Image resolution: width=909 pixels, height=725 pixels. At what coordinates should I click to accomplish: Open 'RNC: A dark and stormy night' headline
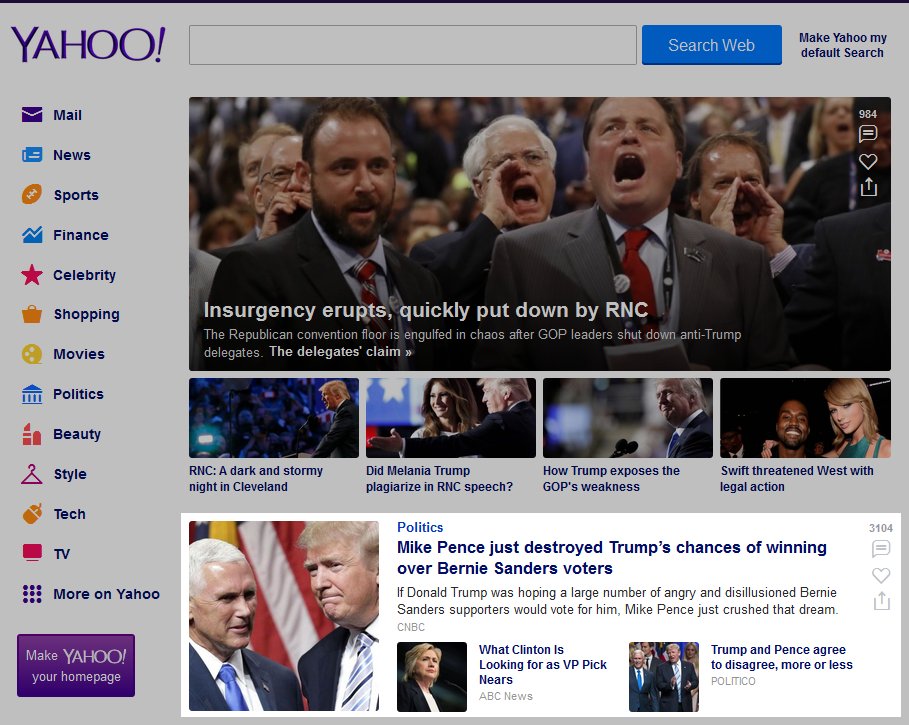click(x=256, y=478)
